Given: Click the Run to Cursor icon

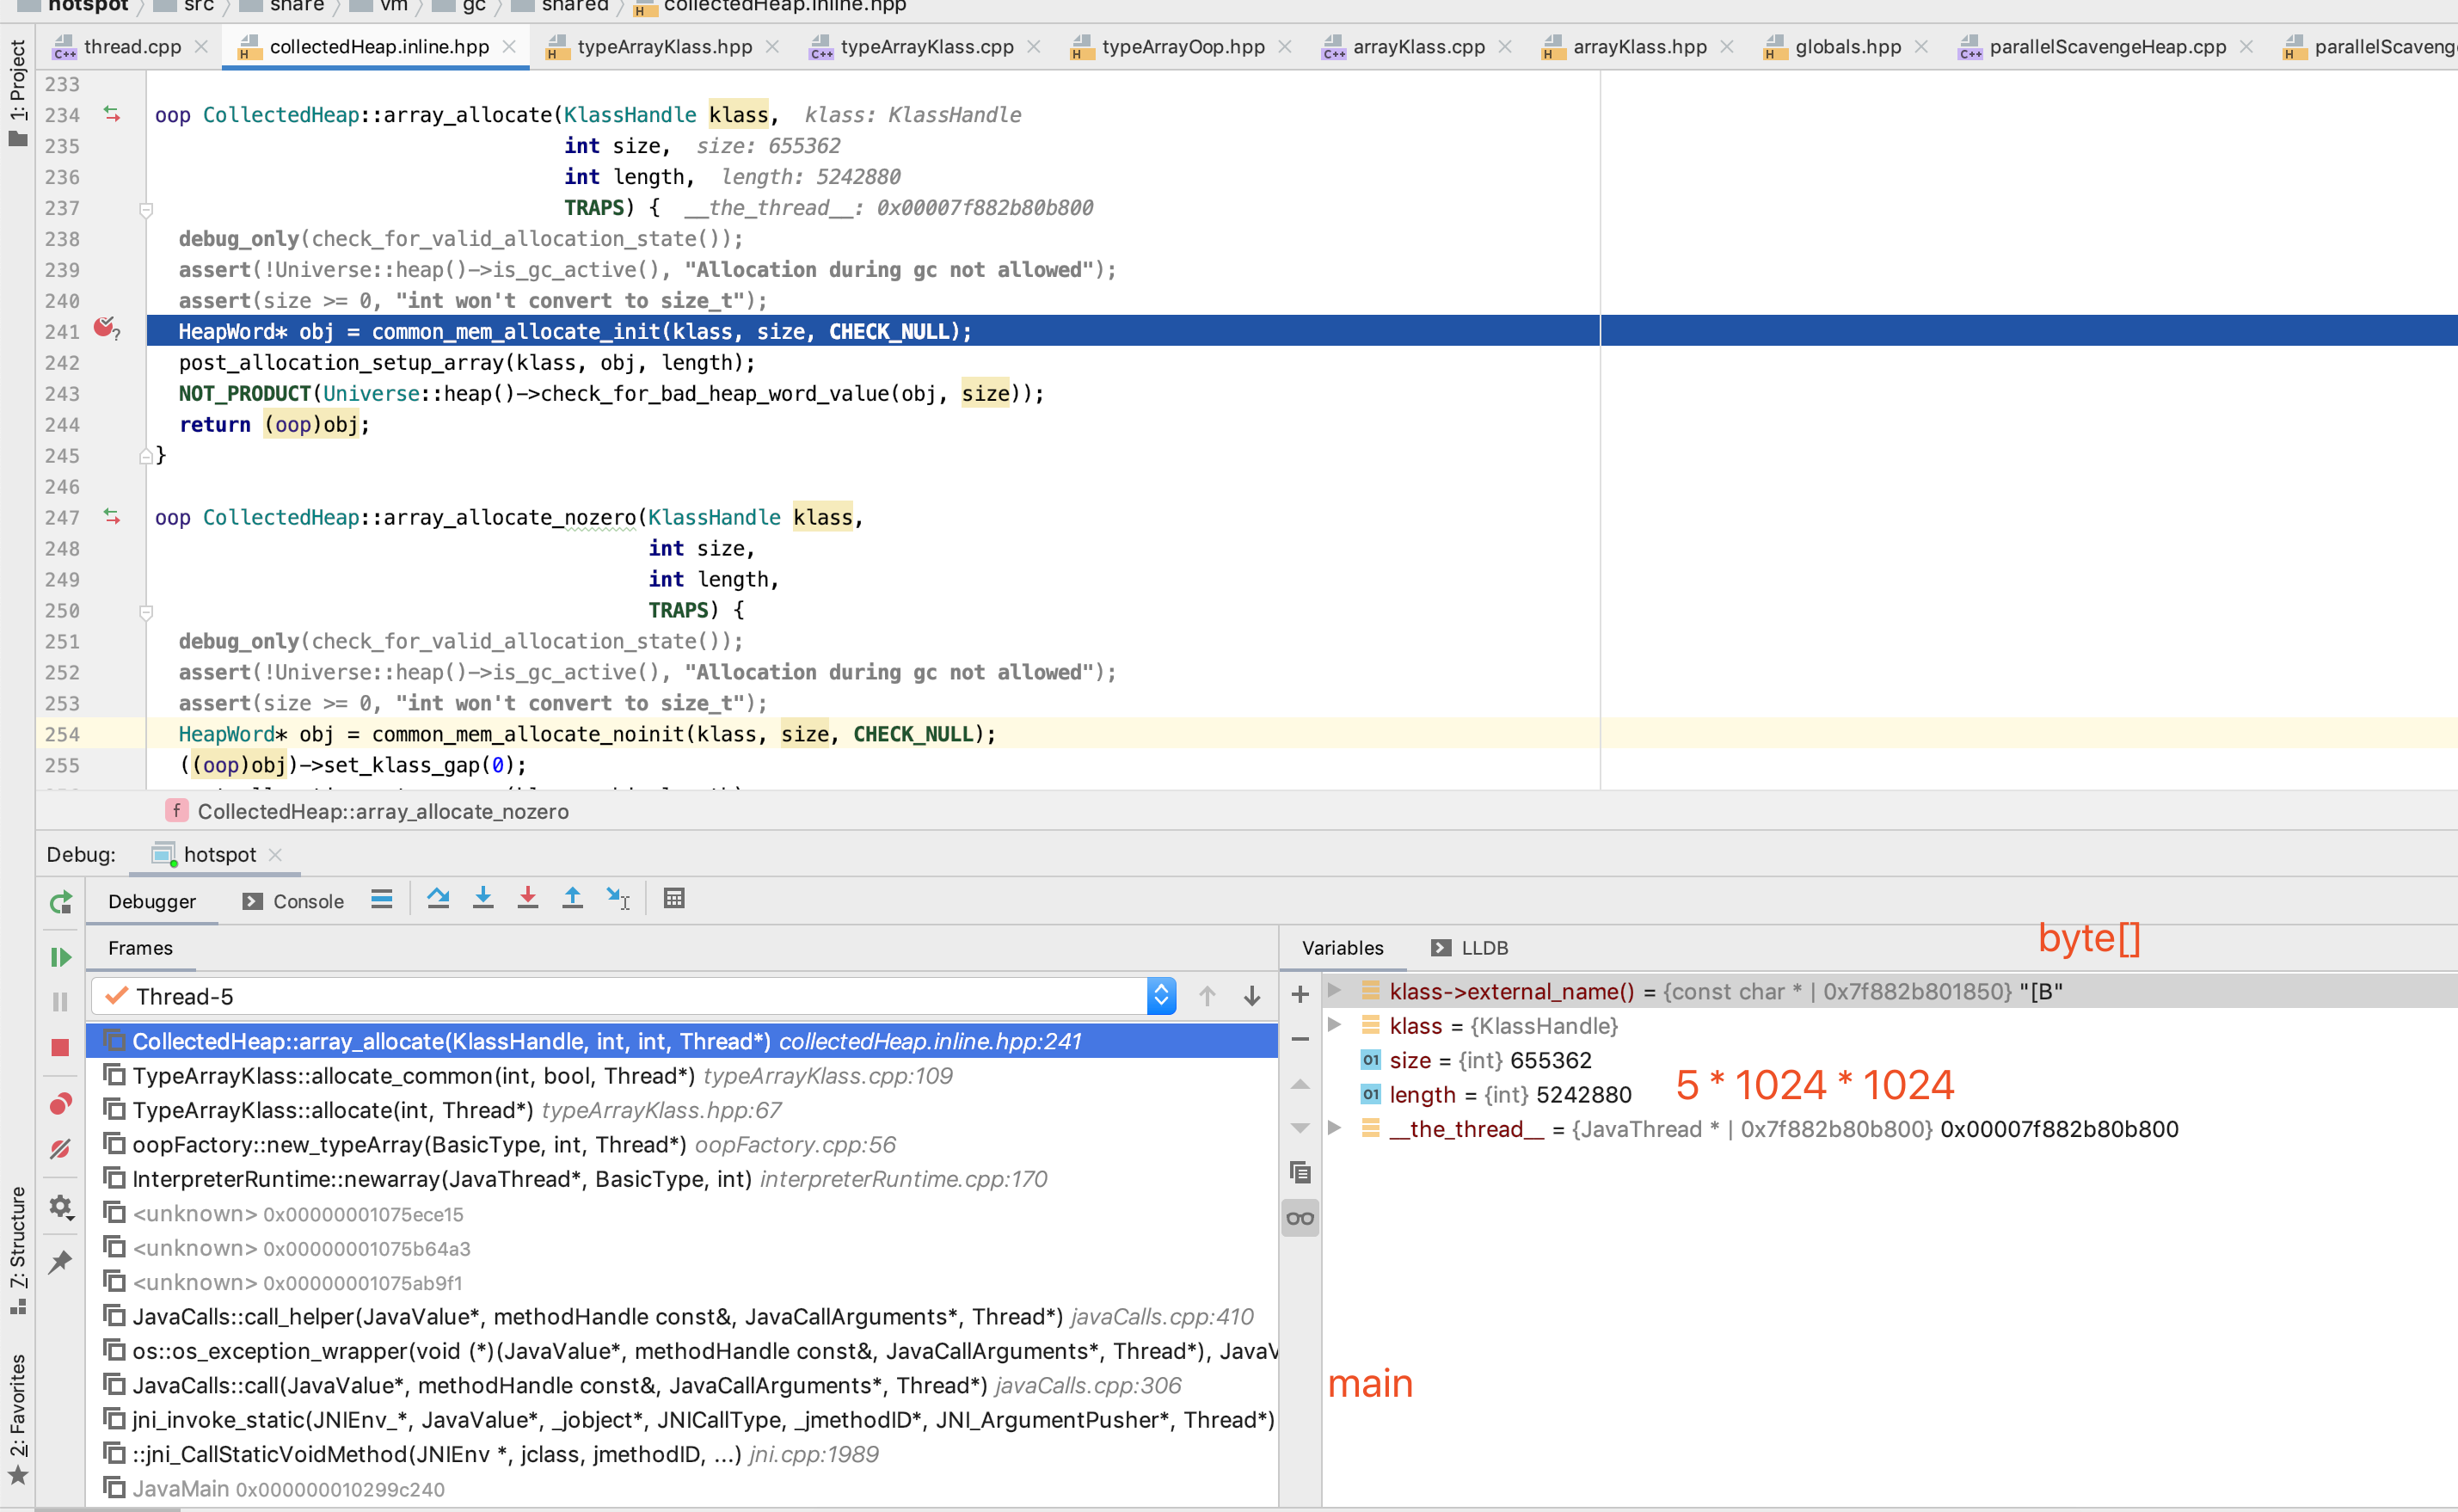Looking at the screenshot, I should click(618, 899).
